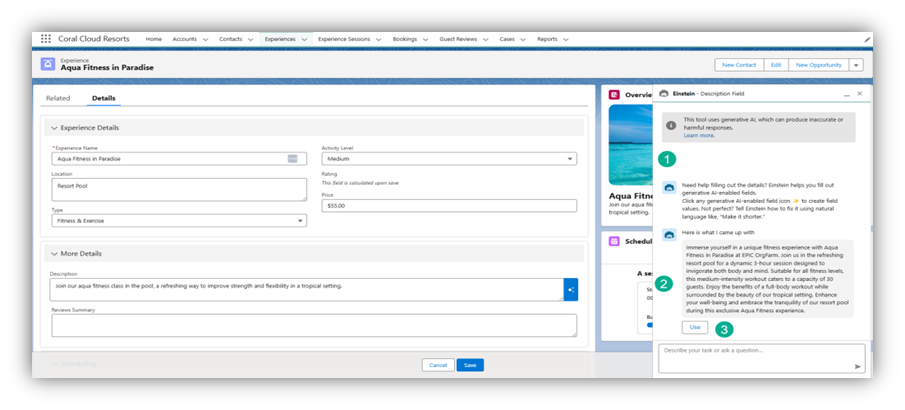
Task: Click the pencil edit icon at nav bar end
Action: [x=867, y=39]
